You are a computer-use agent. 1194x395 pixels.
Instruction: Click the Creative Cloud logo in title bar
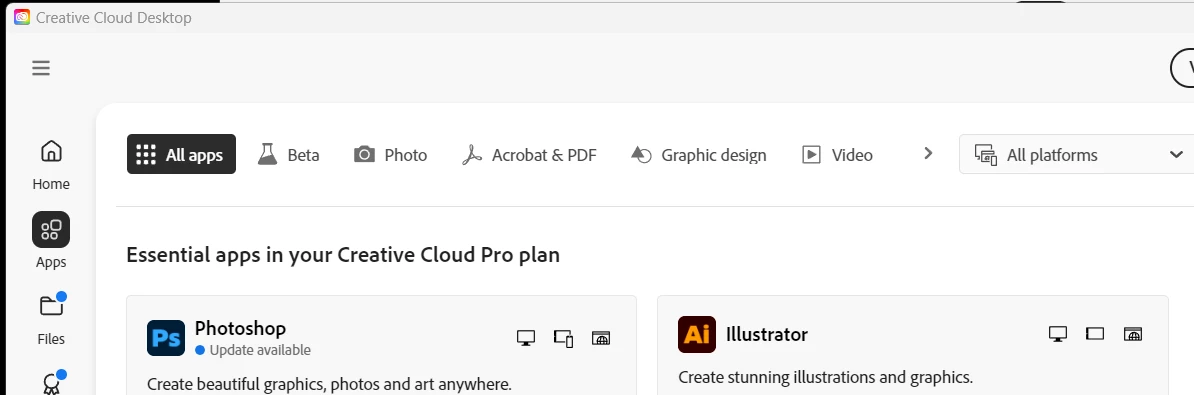pos(22,18)
